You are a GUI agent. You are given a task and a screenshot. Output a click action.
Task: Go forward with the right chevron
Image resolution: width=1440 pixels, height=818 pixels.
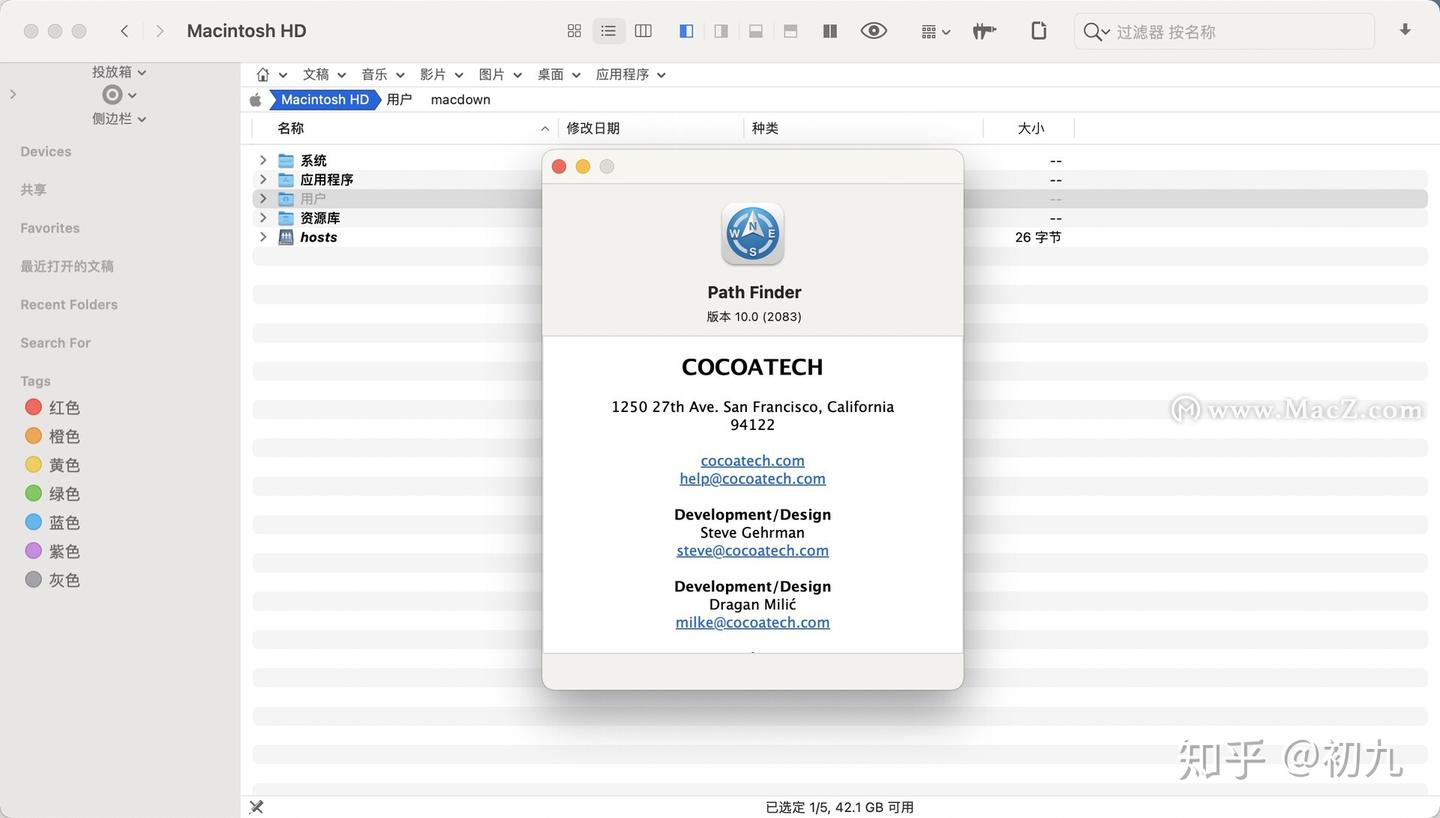click(160, 31)
